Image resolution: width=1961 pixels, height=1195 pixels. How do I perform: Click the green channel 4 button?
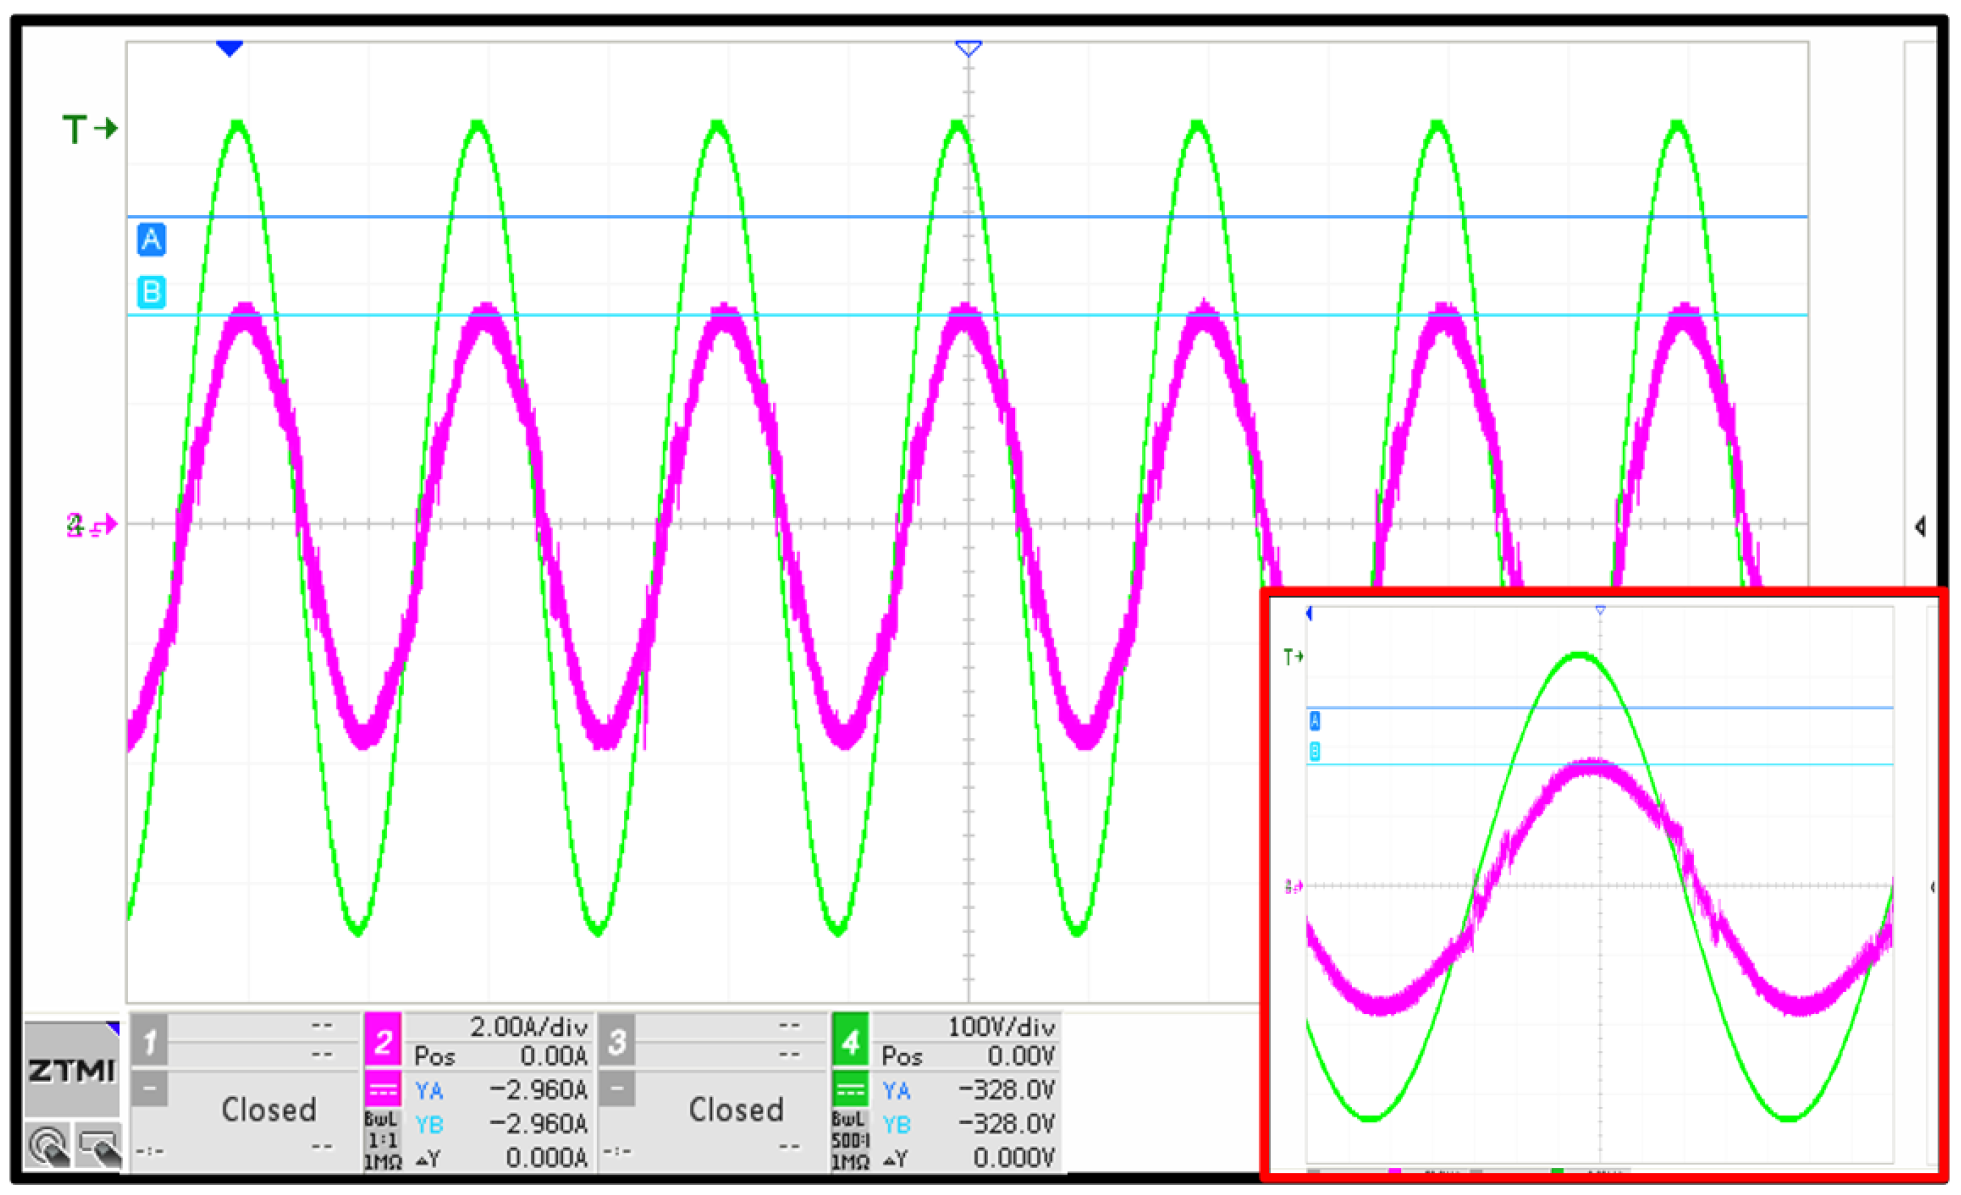pos(850,1042)
